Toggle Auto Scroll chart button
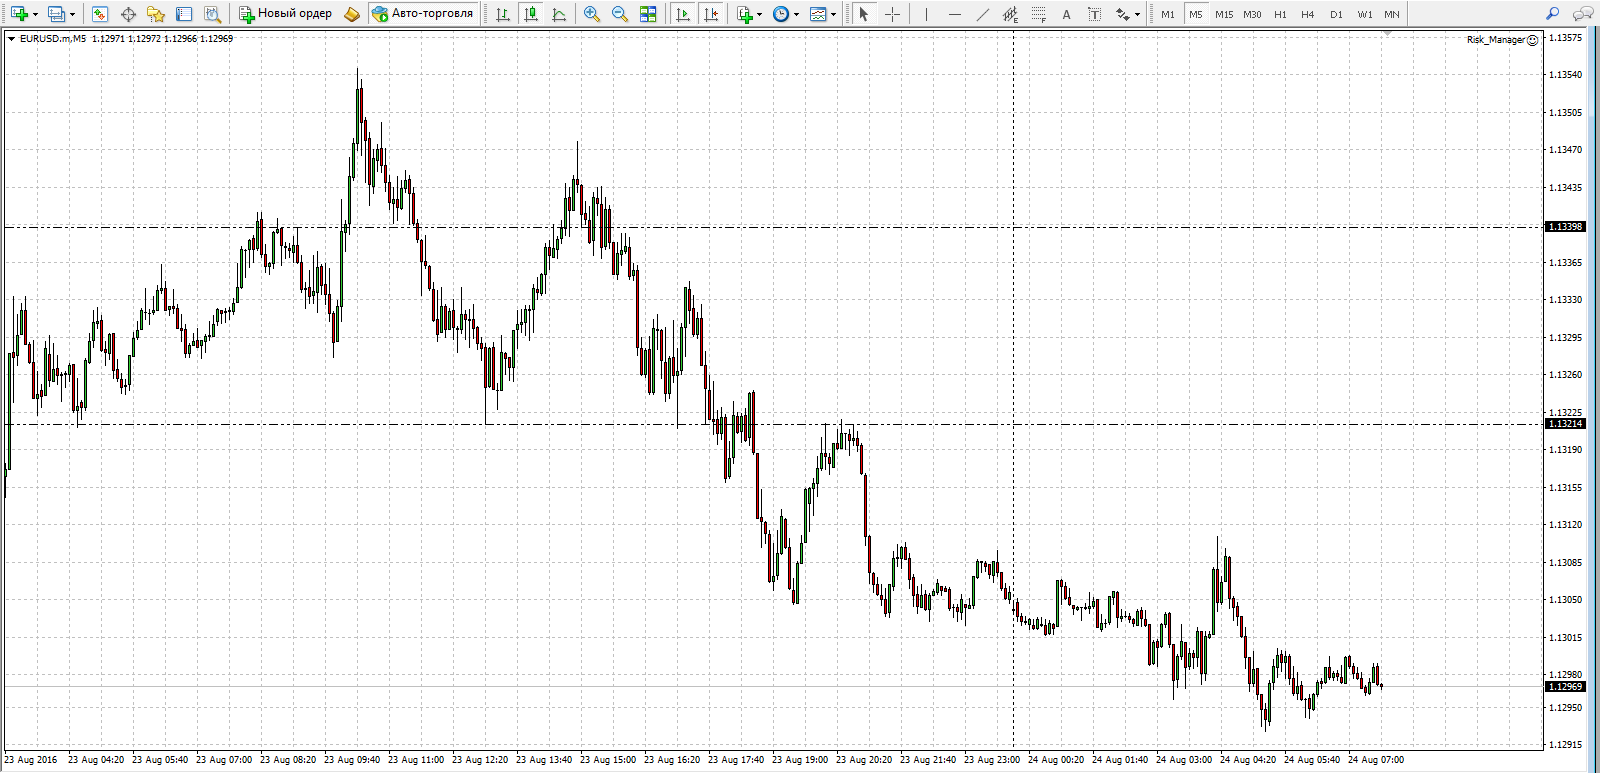Screen dimensions: 1600x773 pyautogui.click(x=683, y=14)
